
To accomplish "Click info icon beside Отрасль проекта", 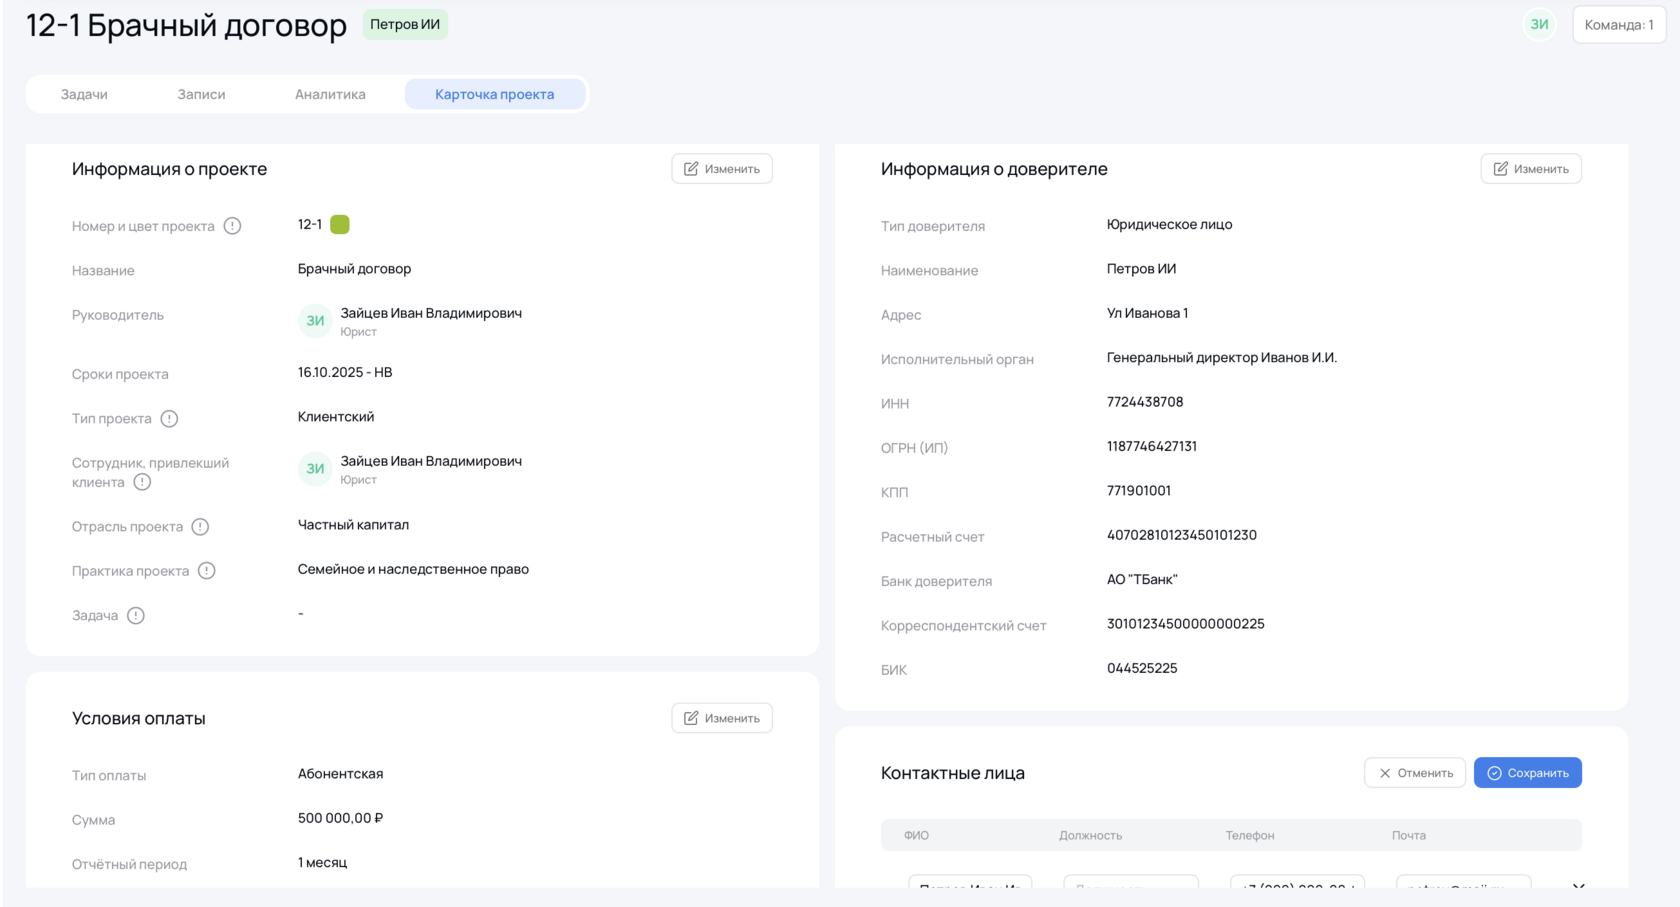I will pos(200,527).
